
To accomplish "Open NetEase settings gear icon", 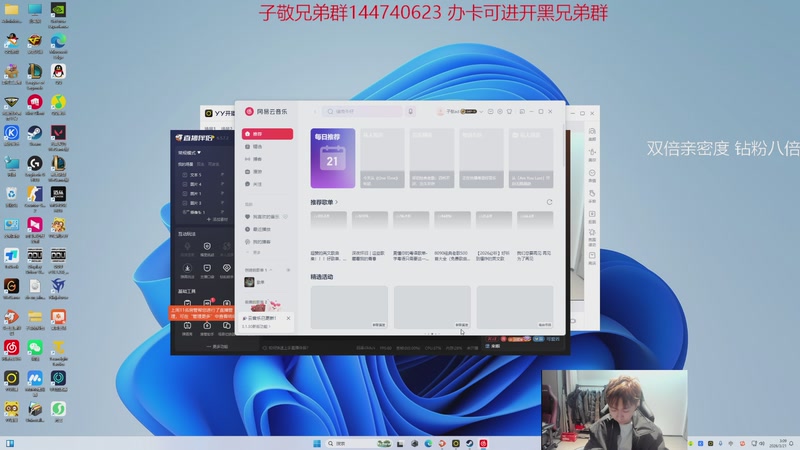I will [500, 111].
